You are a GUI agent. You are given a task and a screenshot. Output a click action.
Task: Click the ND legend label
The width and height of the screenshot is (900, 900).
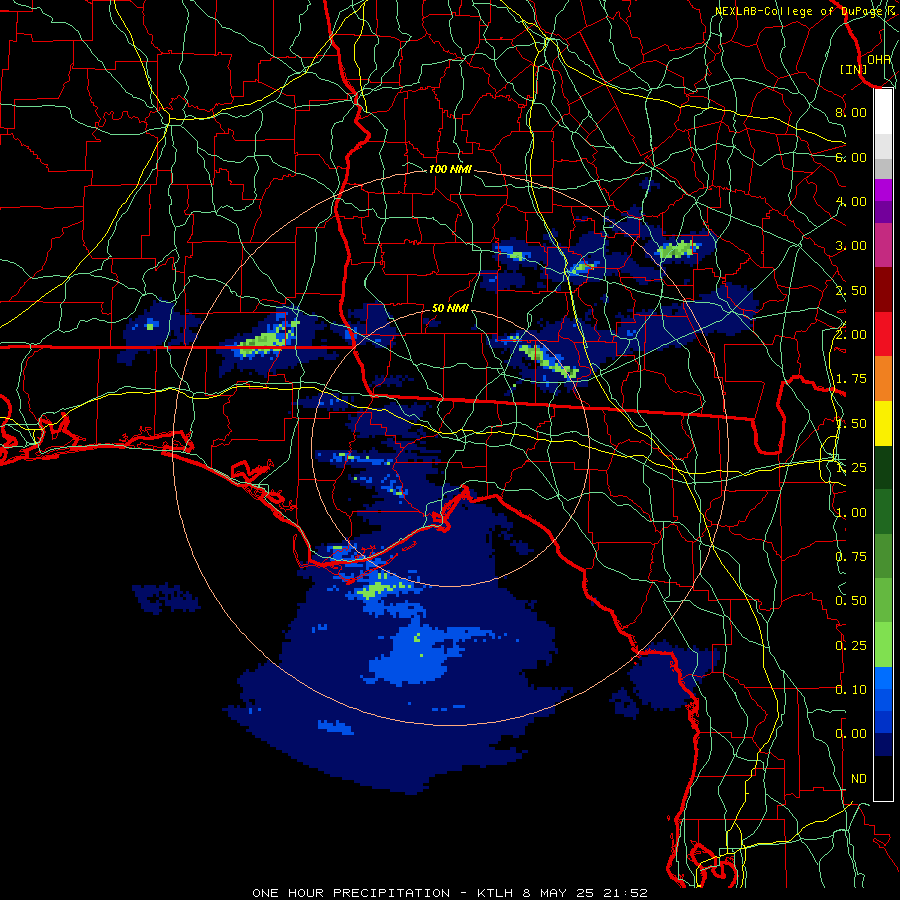(859, 779)
